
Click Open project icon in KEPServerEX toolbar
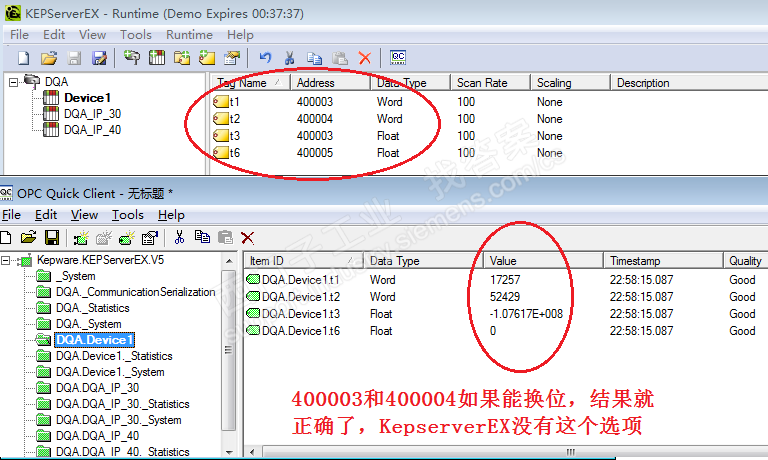(x=49, y=58)
